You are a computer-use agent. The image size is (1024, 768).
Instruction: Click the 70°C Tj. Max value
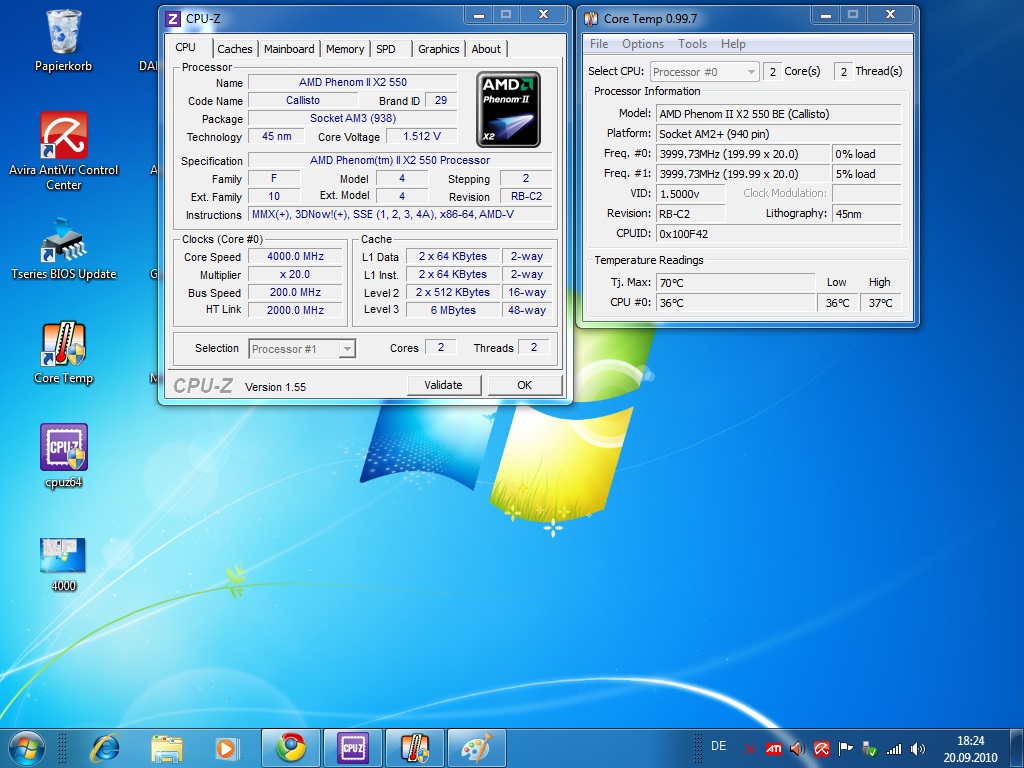point(735,283)
